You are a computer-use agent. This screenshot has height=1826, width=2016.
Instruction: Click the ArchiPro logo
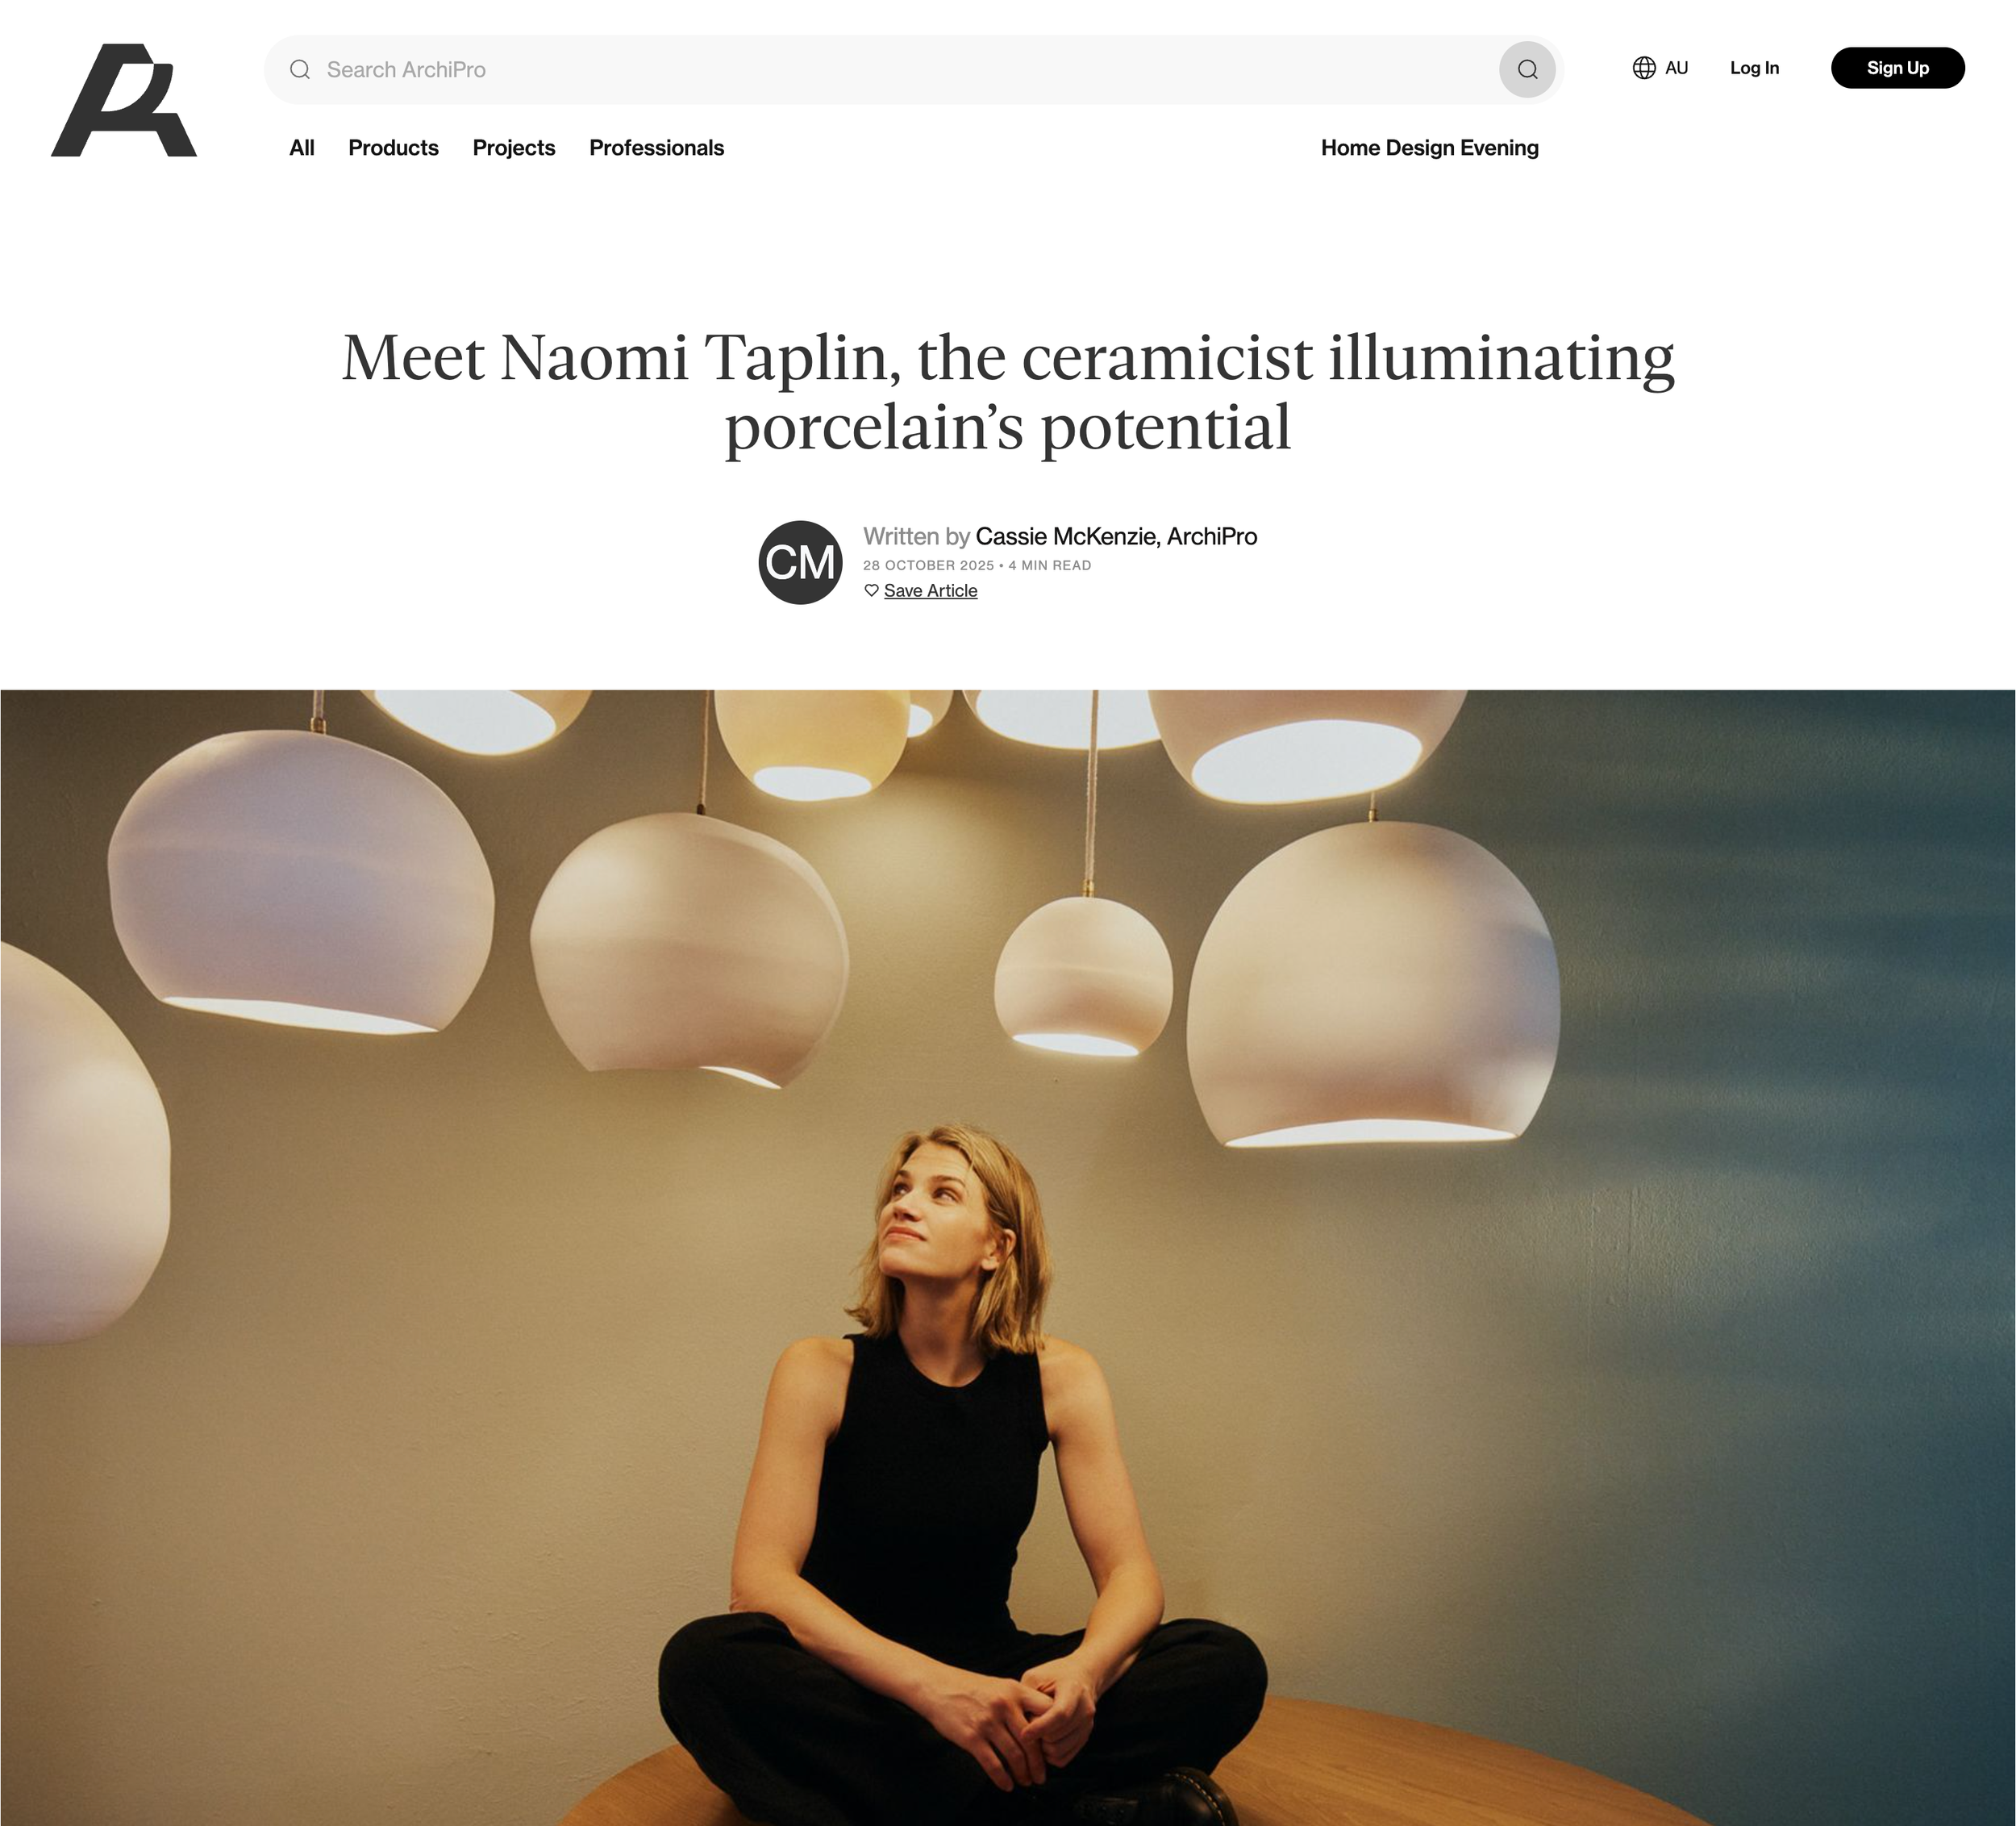click(x=124, y=100)
